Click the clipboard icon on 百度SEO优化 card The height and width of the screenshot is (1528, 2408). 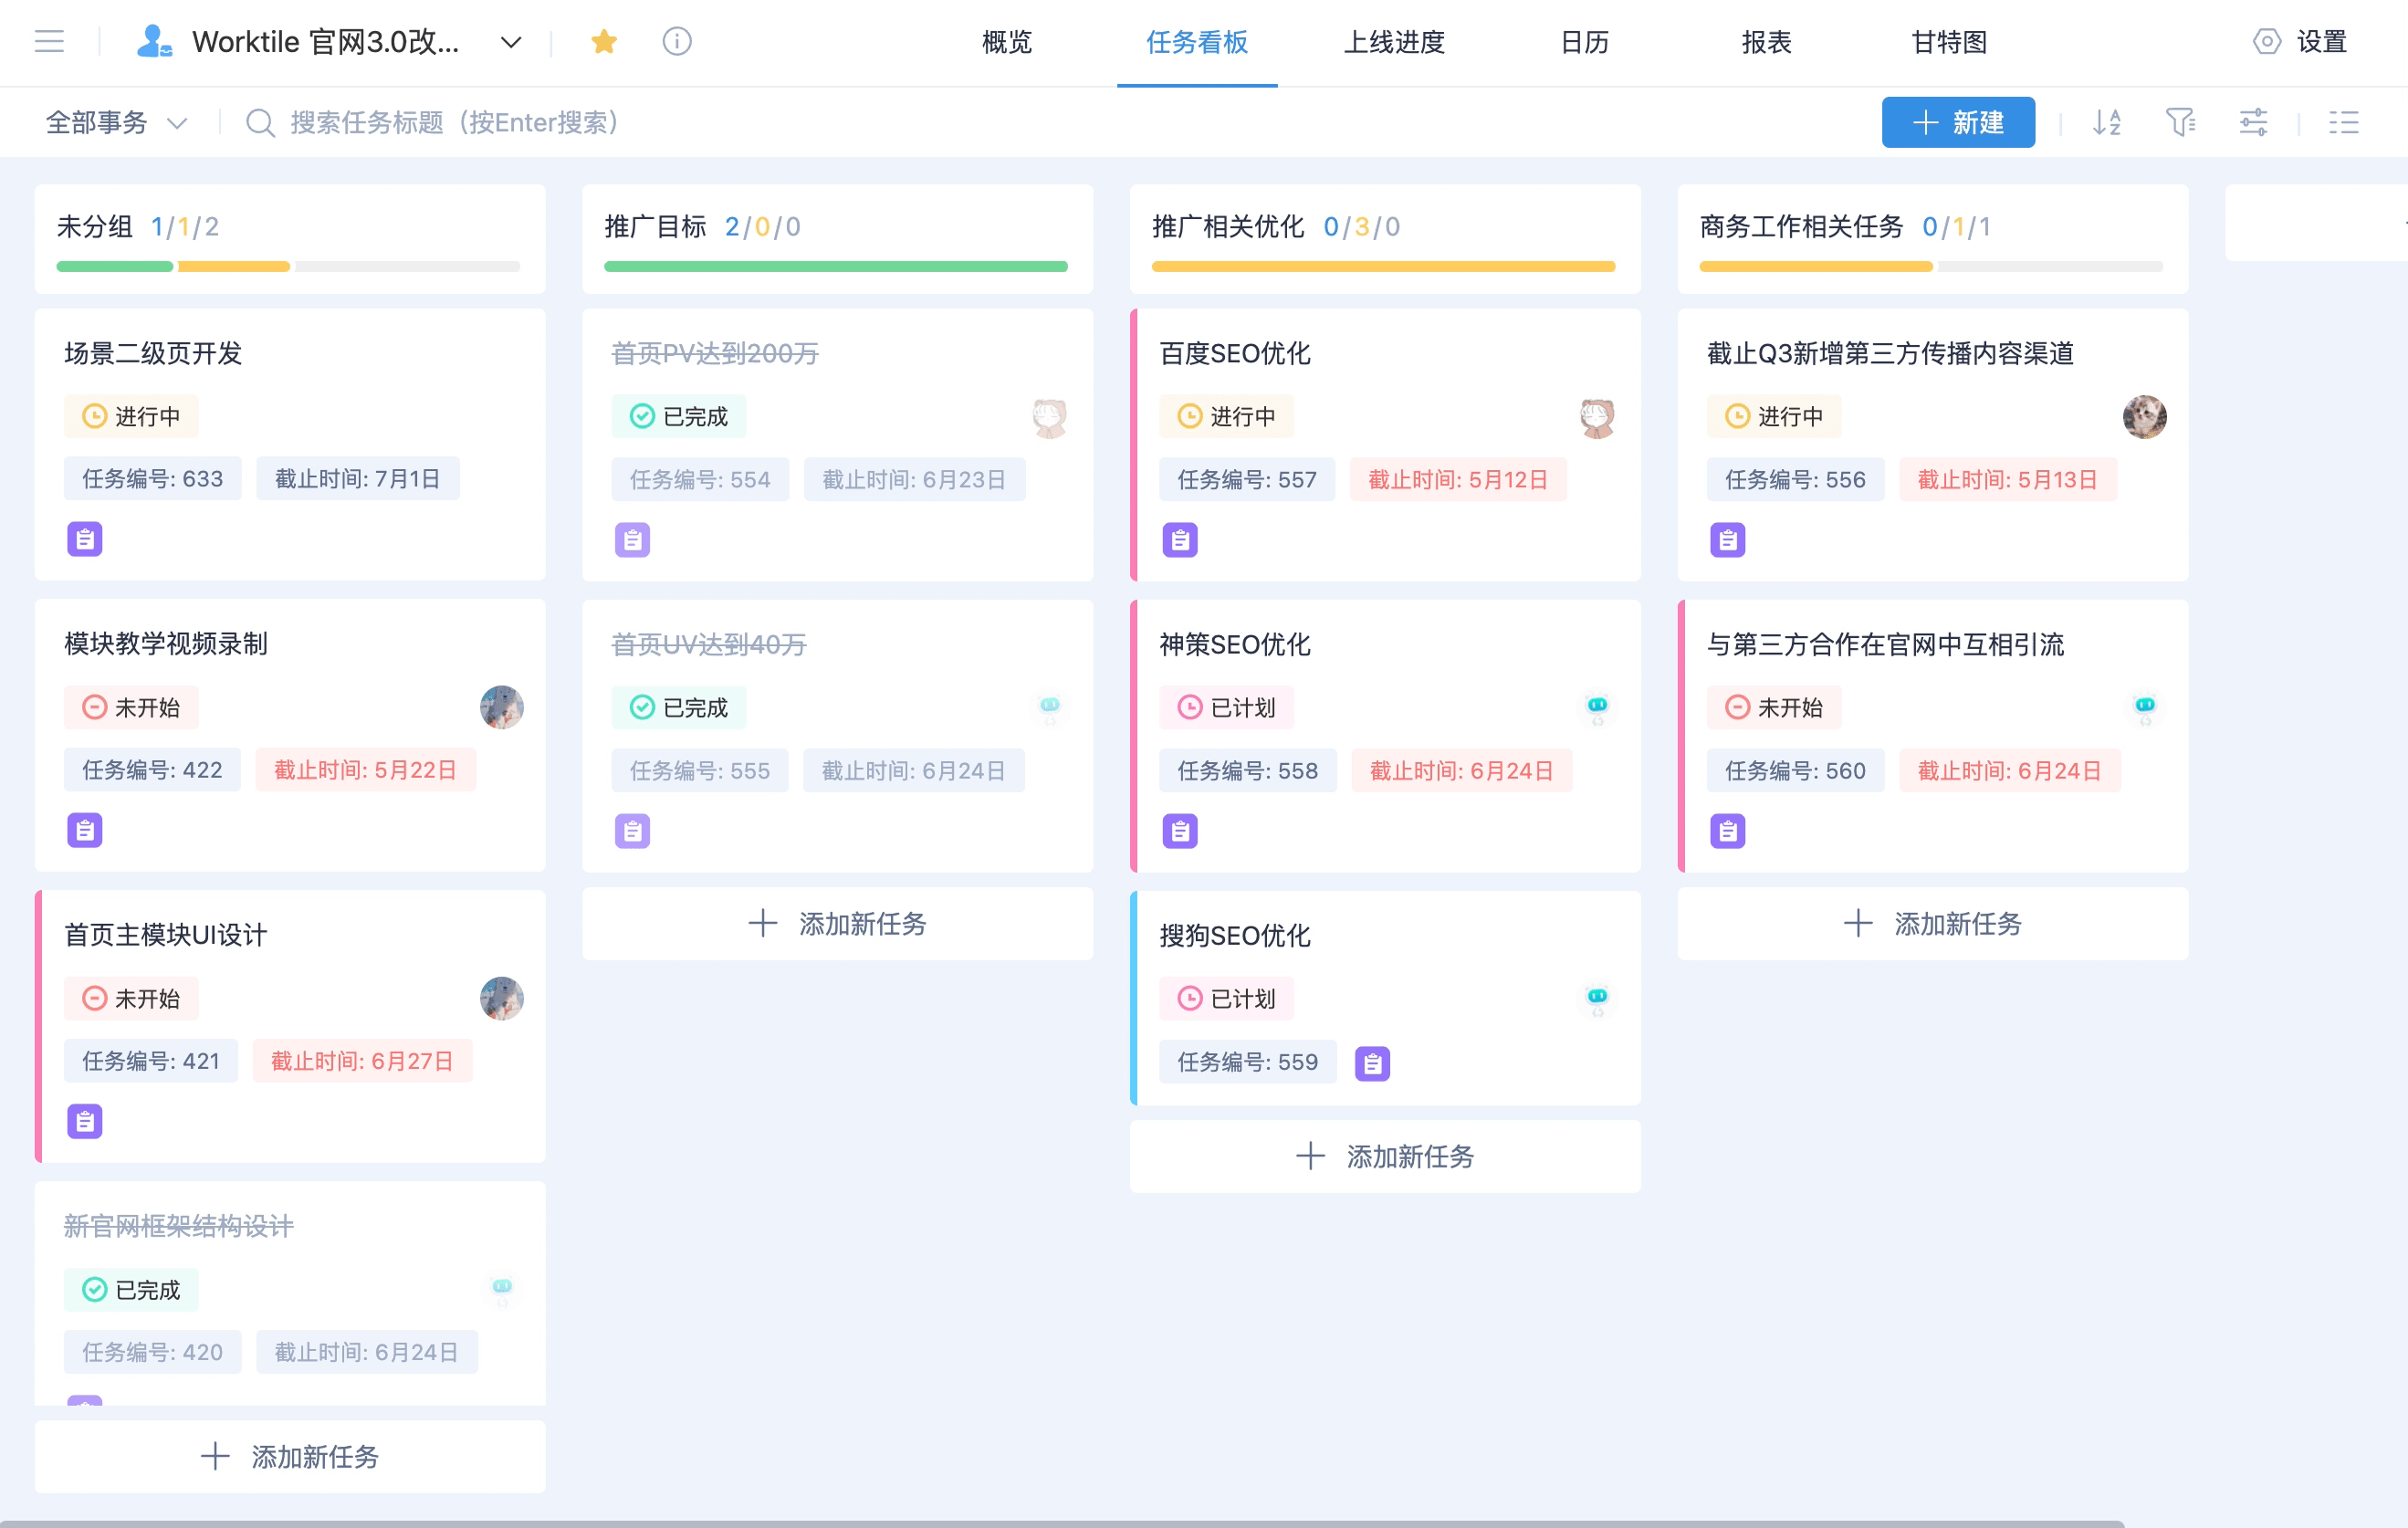[1180, 540]
